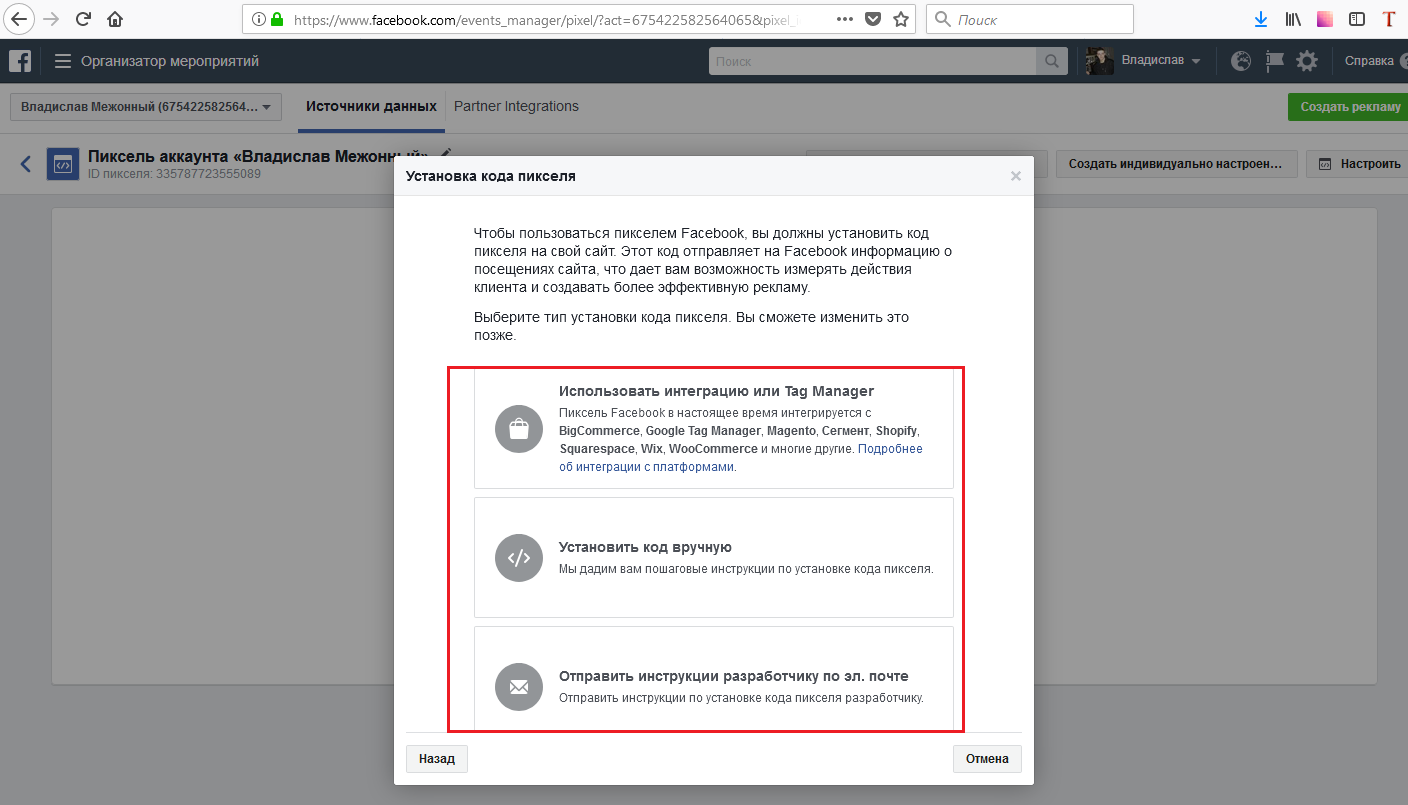Image resolution: width=1408 pixels, height=805 pixels.
Task: Edit the pixel name with the pencil icon
Action: [447, 153]
